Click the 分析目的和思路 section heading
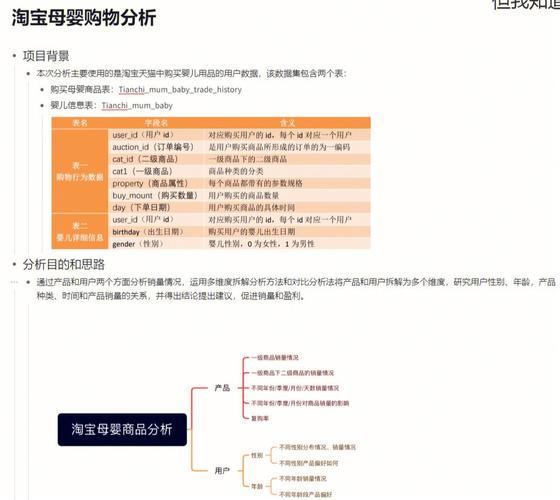Screen dimensions: 560x500 (x=64, y=265)
